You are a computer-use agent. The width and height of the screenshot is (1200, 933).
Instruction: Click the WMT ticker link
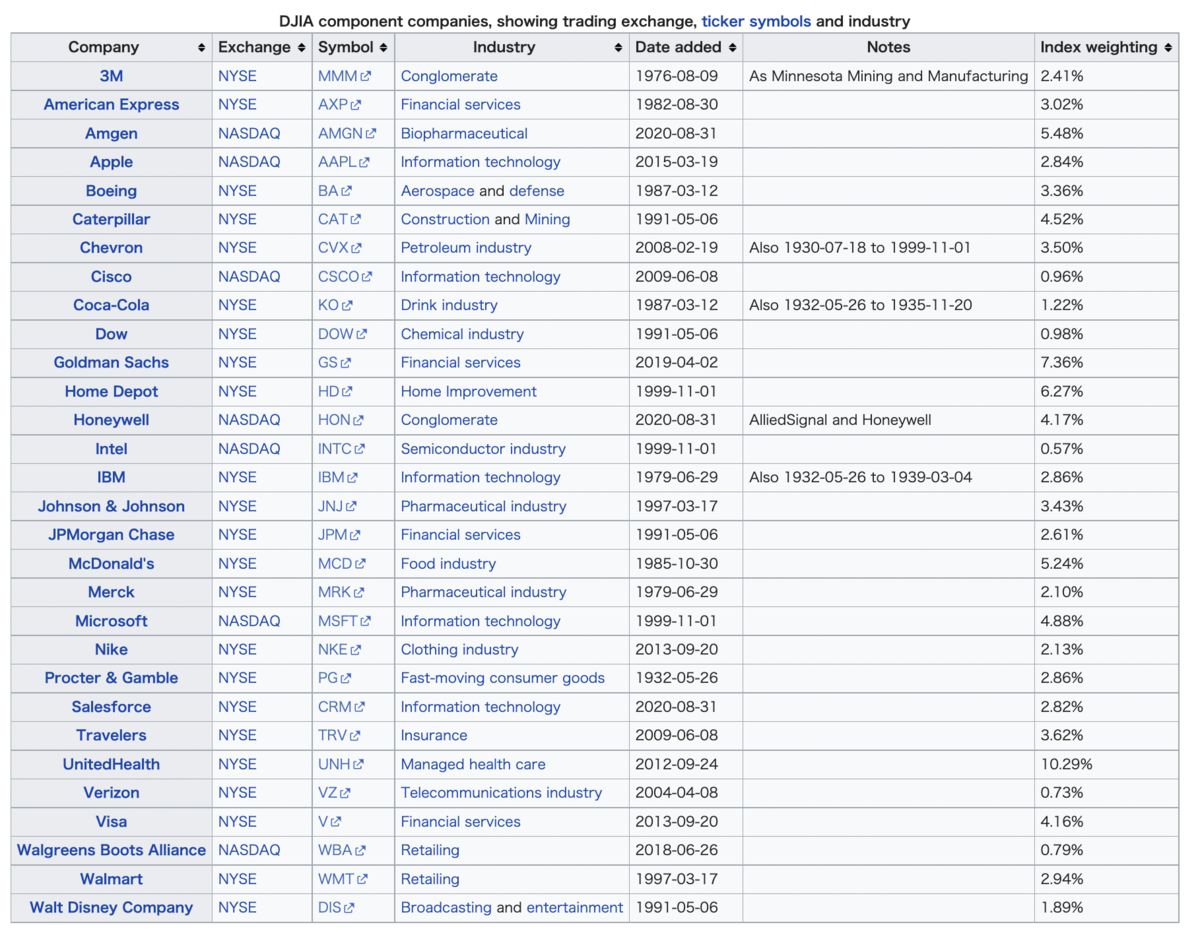pos(343,879)
